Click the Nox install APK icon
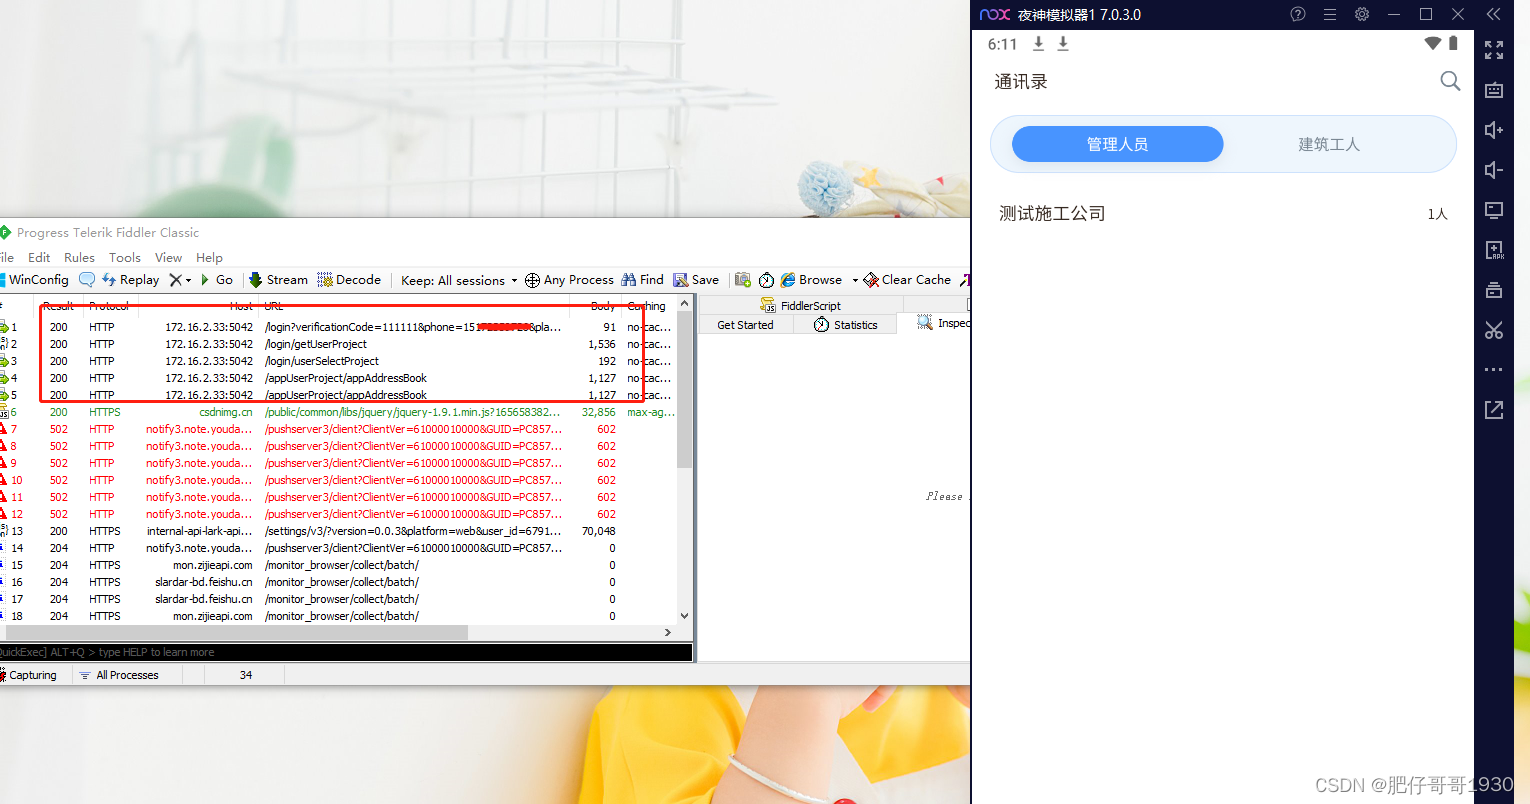The width and height of the screenshot is (1530, 804). pyautogui.click(x=1494, y=250)
